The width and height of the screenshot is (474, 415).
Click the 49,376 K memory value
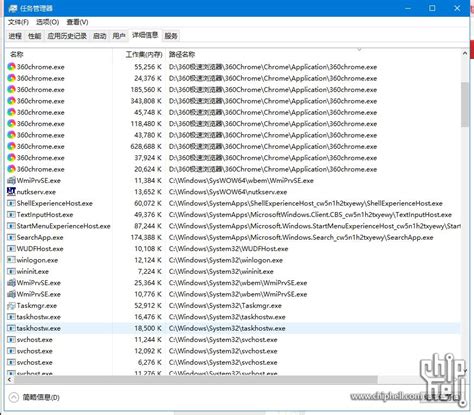coord(148,215)
